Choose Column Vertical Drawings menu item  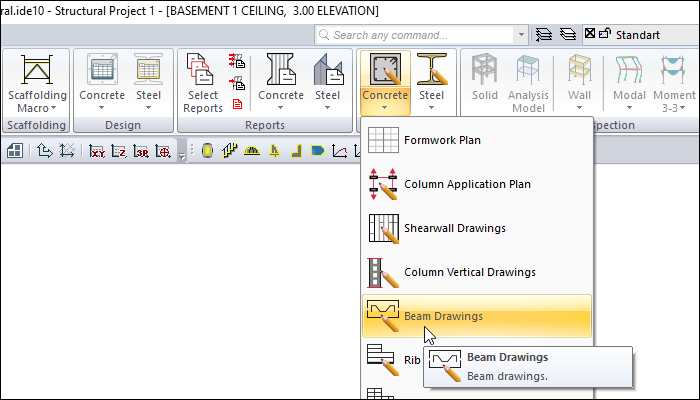tap(477, 272)
